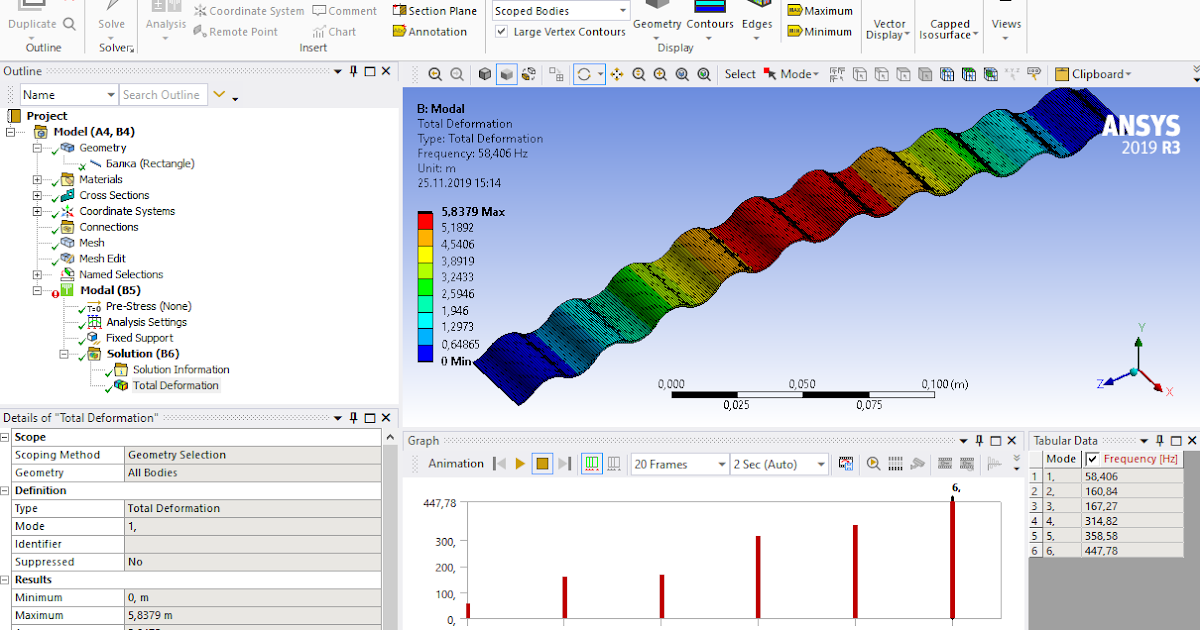Enable the Large Vertex Contours checkbox
This screenshot has height=630, width=1200.
tap(501, 31)
